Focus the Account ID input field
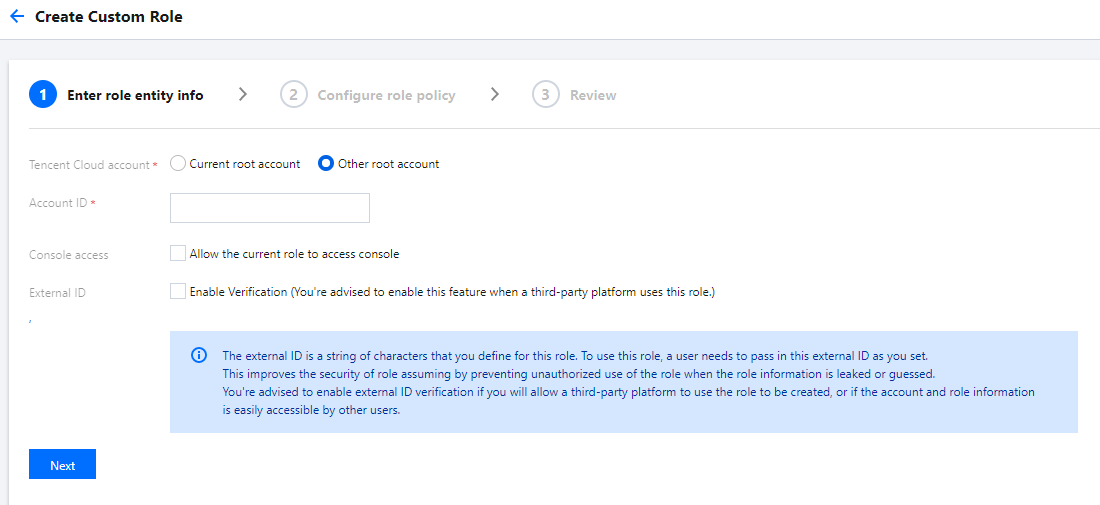Screen dimensions: 1100x505 270,208
